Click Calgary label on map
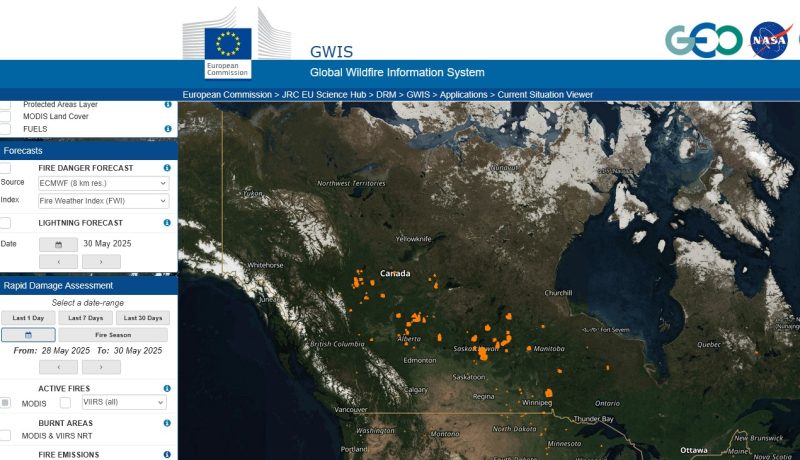This screenshot has height=460, width=800. point(416,390)
